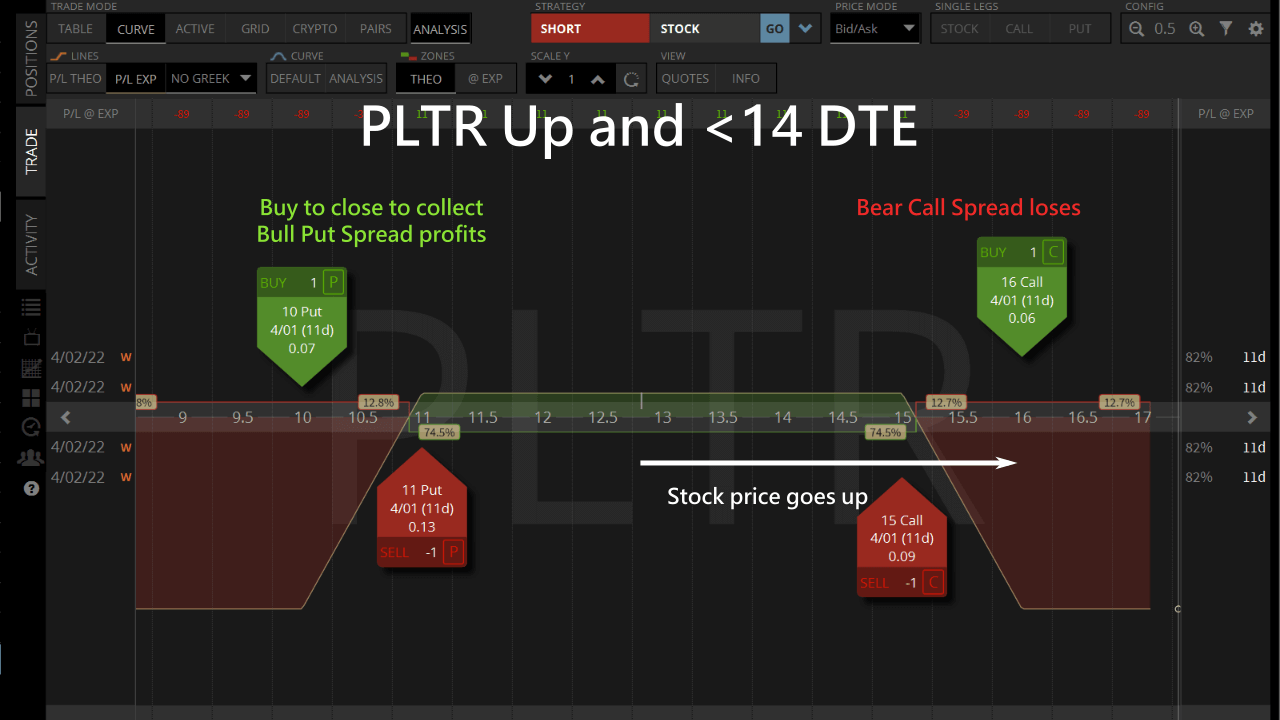Screen dimensions: 1280x720
Task: Select DEFAULT curve mode
Action: click(295, 78)
